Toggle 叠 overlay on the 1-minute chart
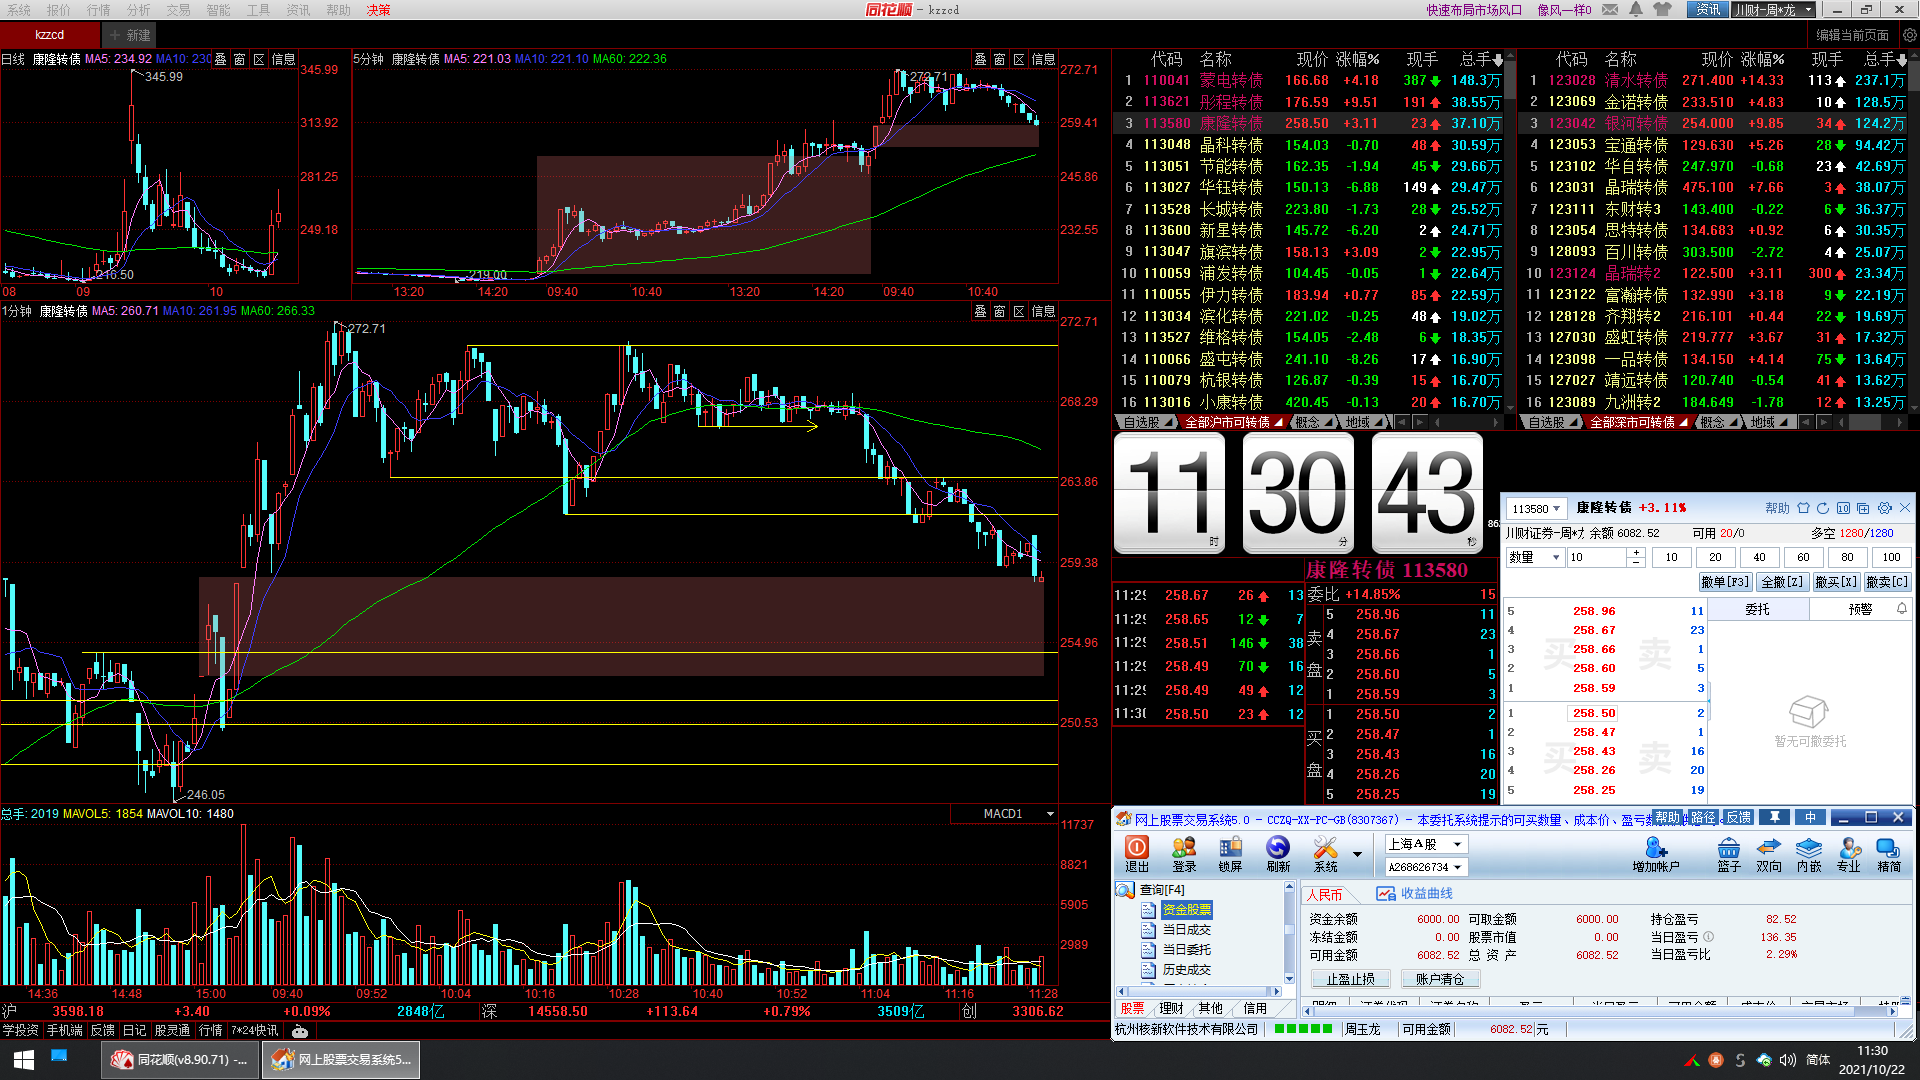 click(980, 312)
